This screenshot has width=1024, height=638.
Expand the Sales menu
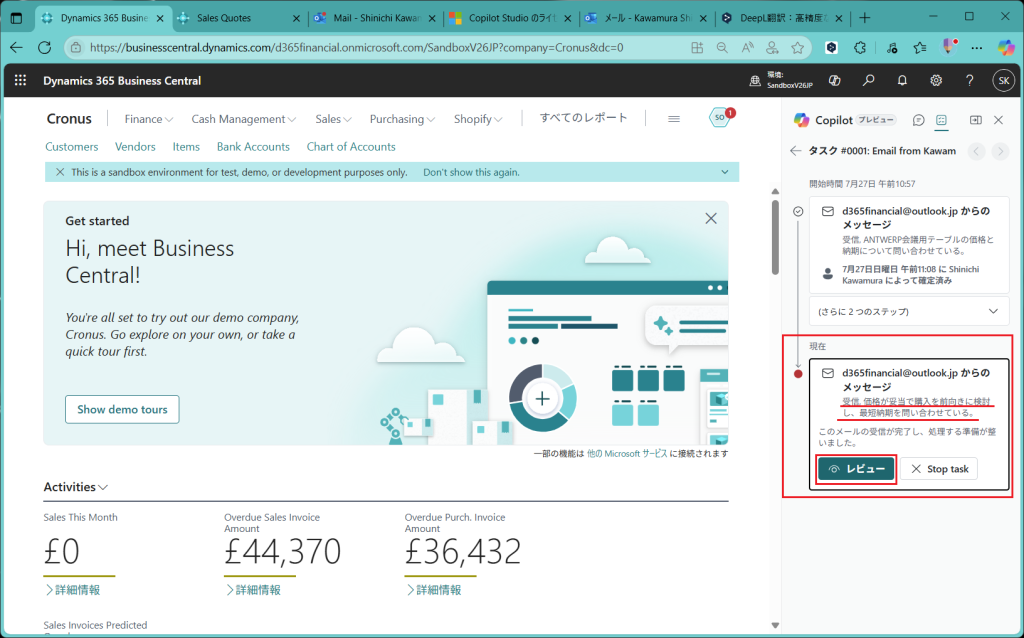(333, 119)
